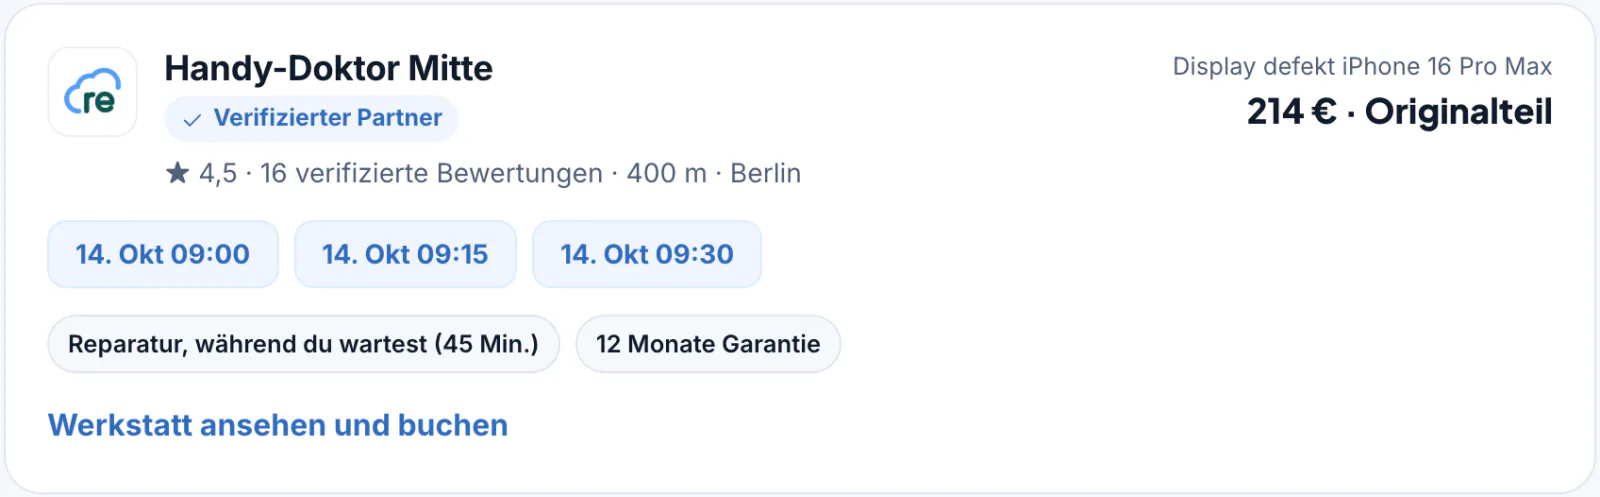
Task: Click the Verifizierter Partner text
Action: pyautogui.click(x=327, y=118)
